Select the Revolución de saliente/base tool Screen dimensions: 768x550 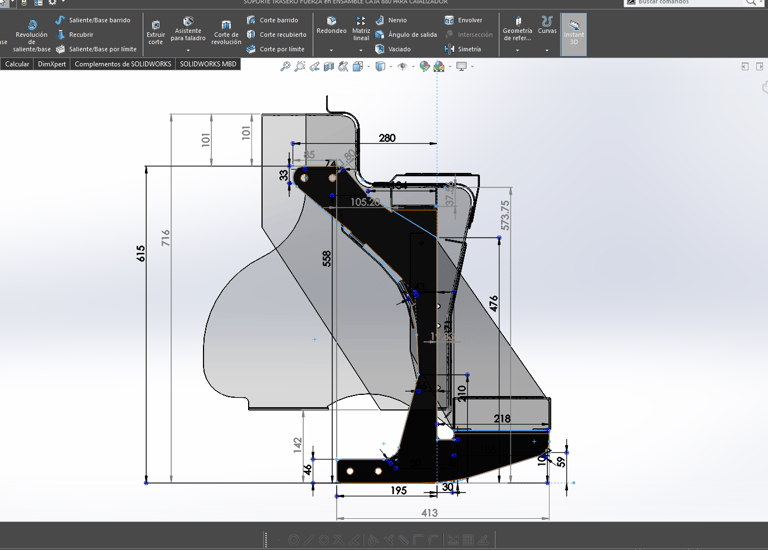(32, 36)
